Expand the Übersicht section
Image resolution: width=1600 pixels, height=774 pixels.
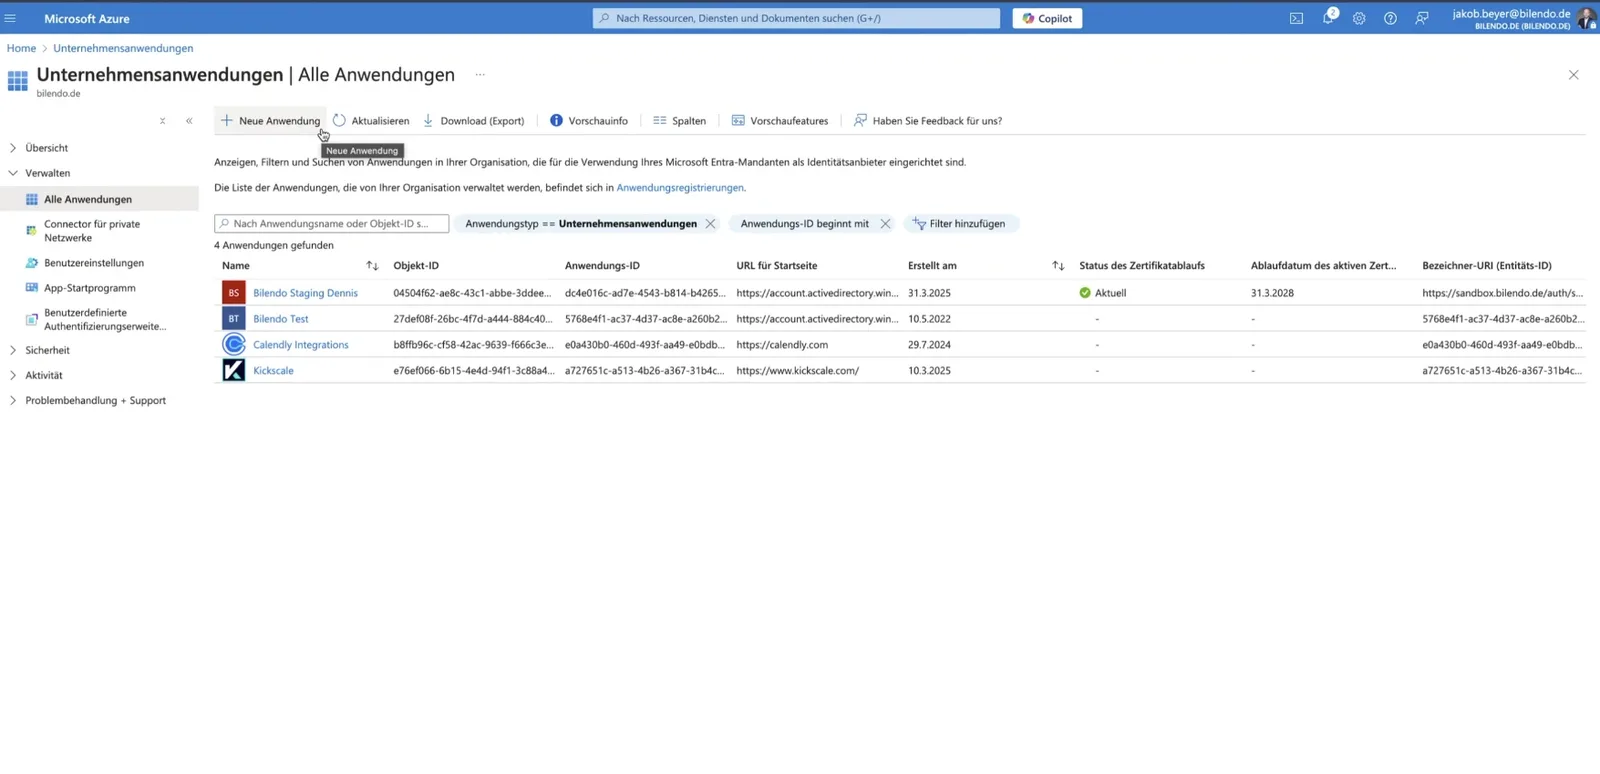coord(39,148)
